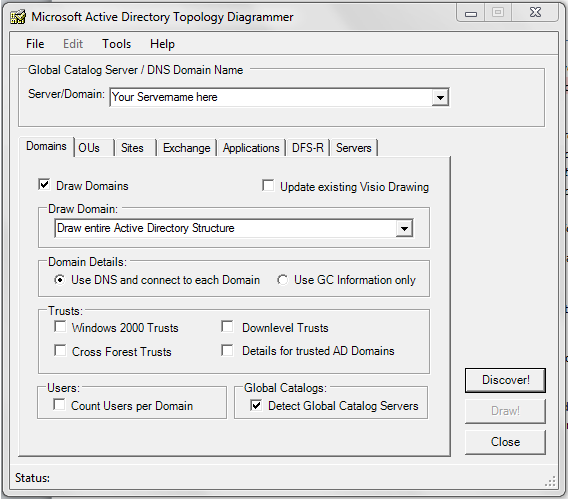
Task: Switch to the DFS-R tab
Action: pyautogui.click(x=308, y=148)
